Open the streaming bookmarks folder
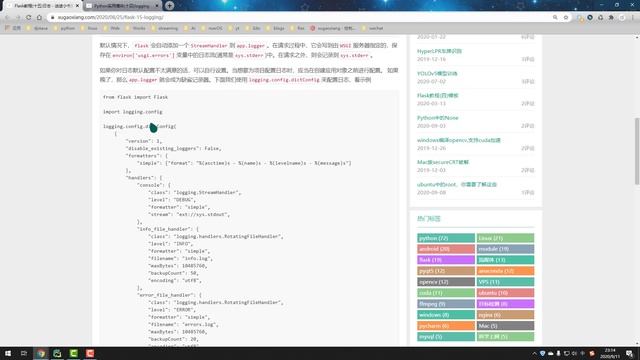 [164, 28]
